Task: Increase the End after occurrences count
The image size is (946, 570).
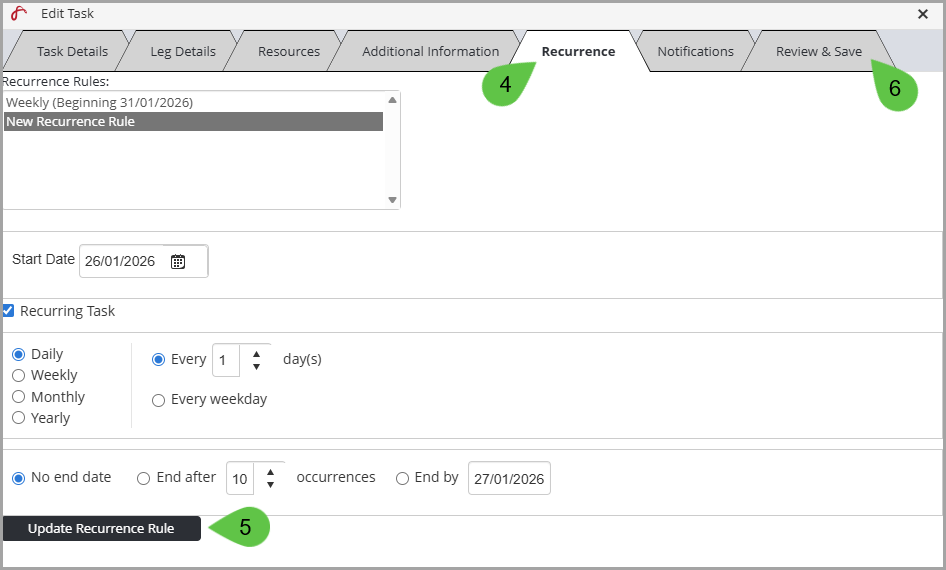Action: [270, 471]
